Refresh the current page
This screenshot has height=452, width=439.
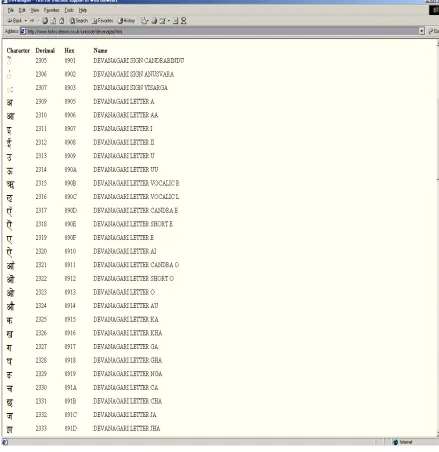point(53,21)
